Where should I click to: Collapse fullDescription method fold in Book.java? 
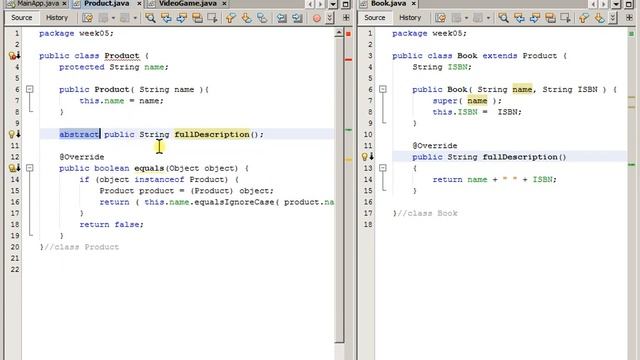tap(382, 168)
